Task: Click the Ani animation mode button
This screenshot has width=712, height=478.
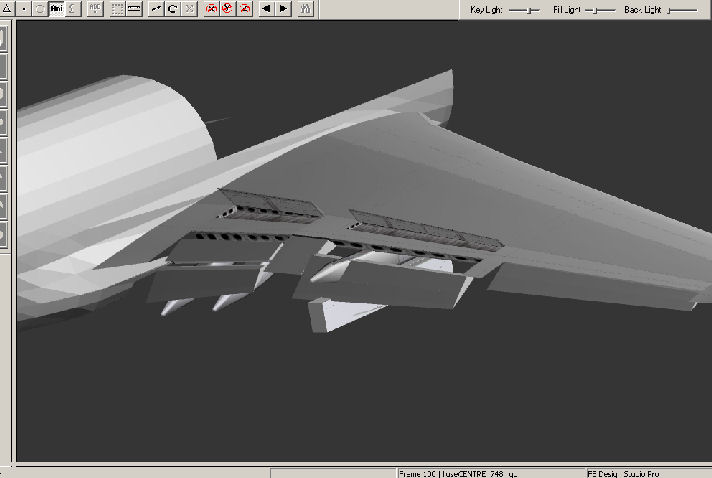Action: point(56,9)
